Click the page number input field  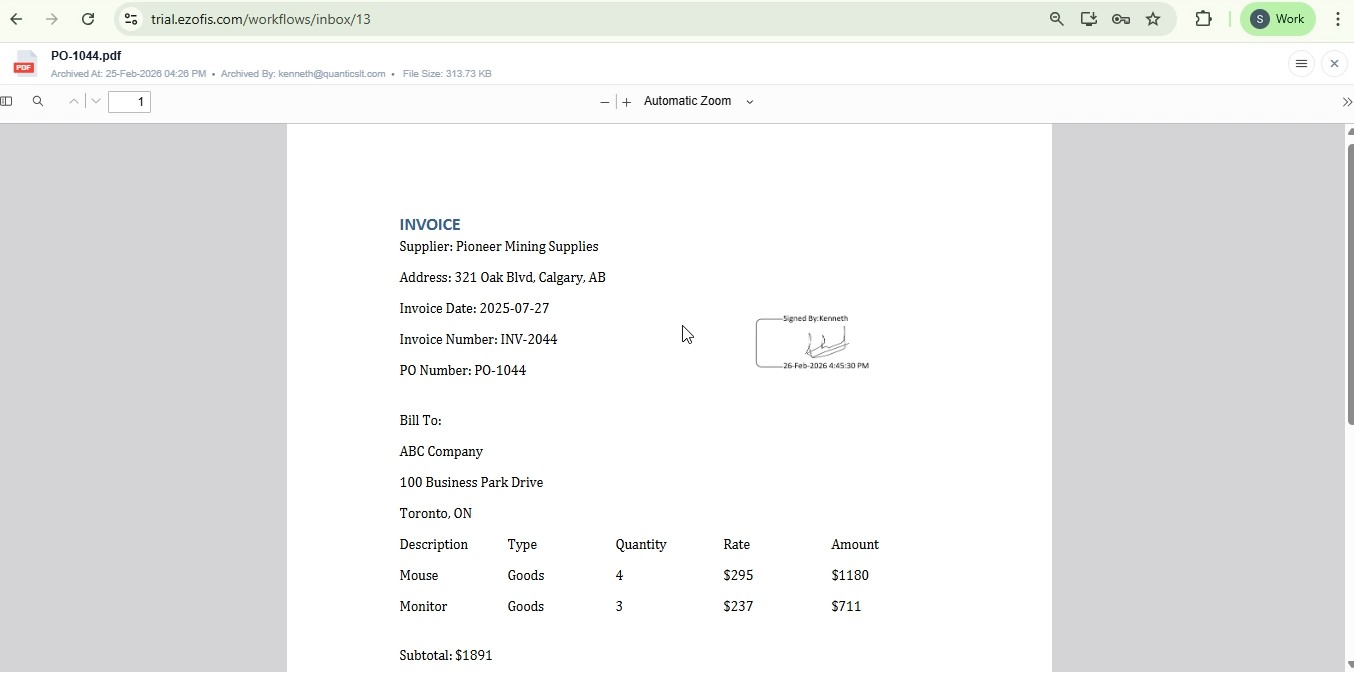pyautogui.click(x=130, y=102)
